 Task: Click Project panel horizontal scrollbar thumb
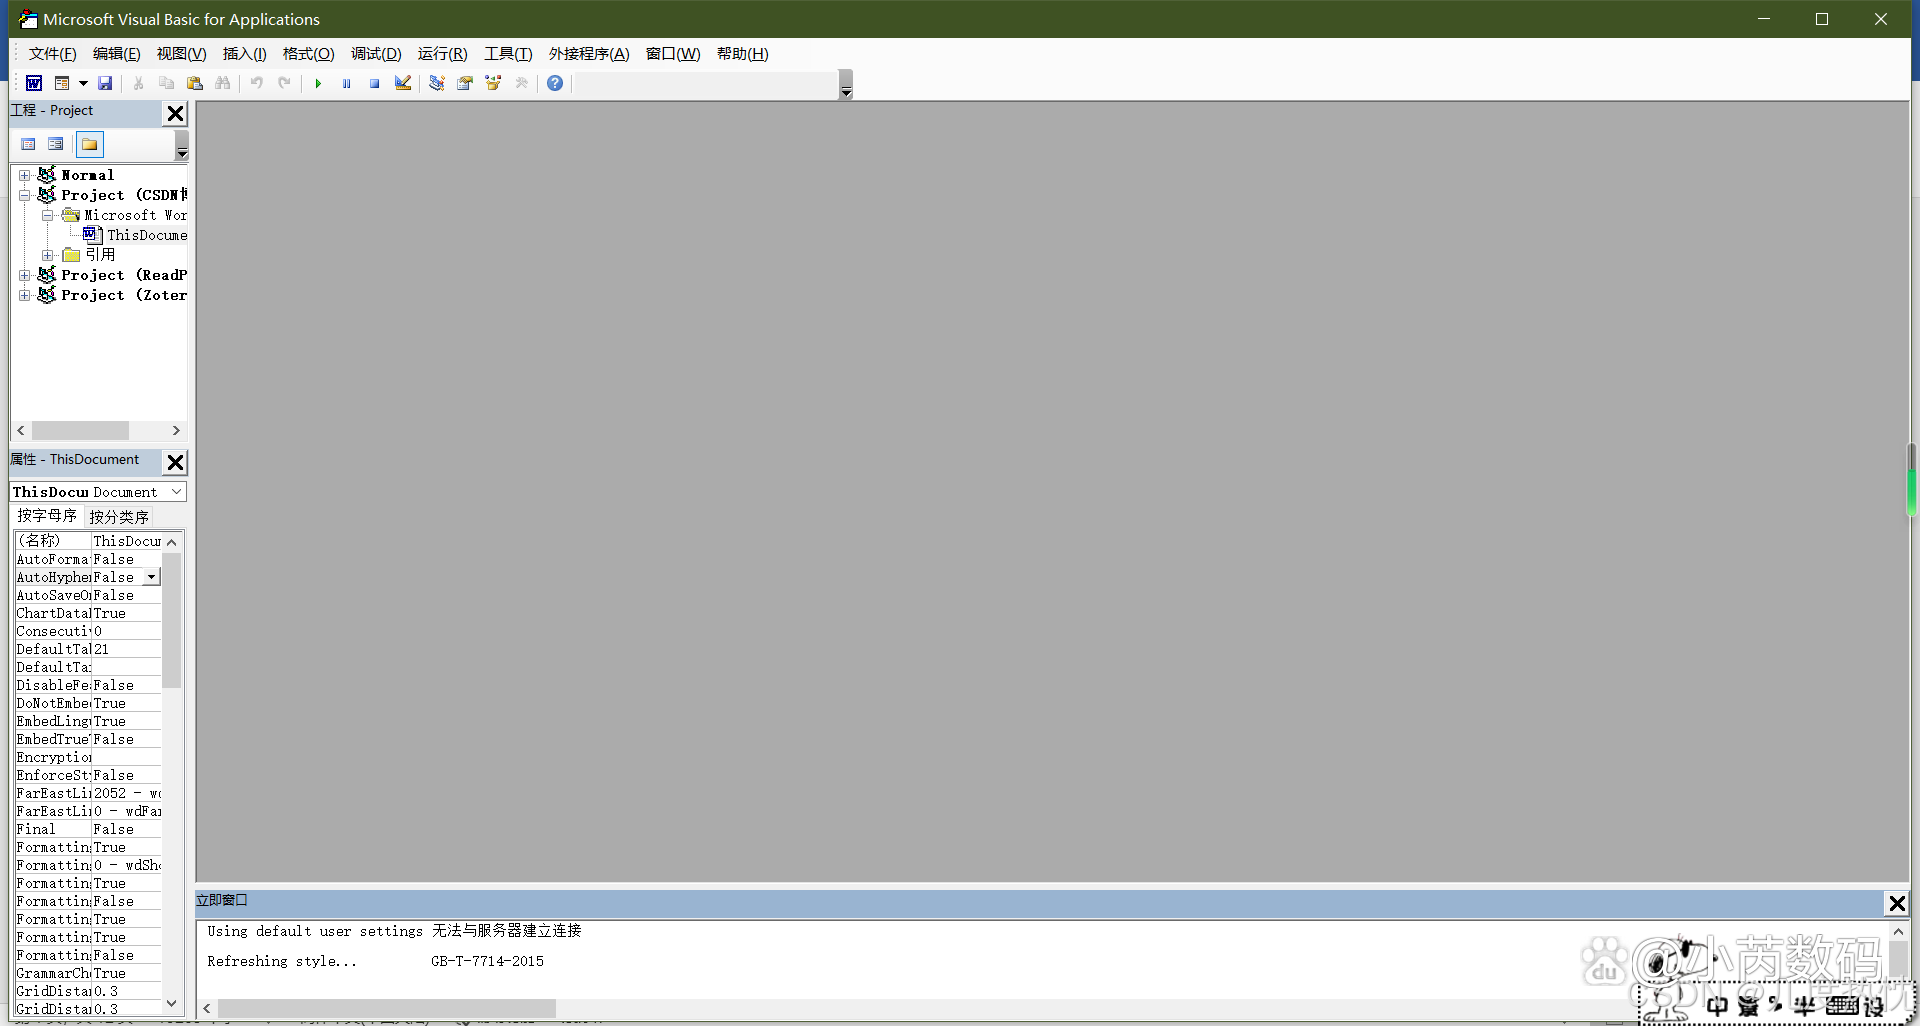tap(80, 431)
